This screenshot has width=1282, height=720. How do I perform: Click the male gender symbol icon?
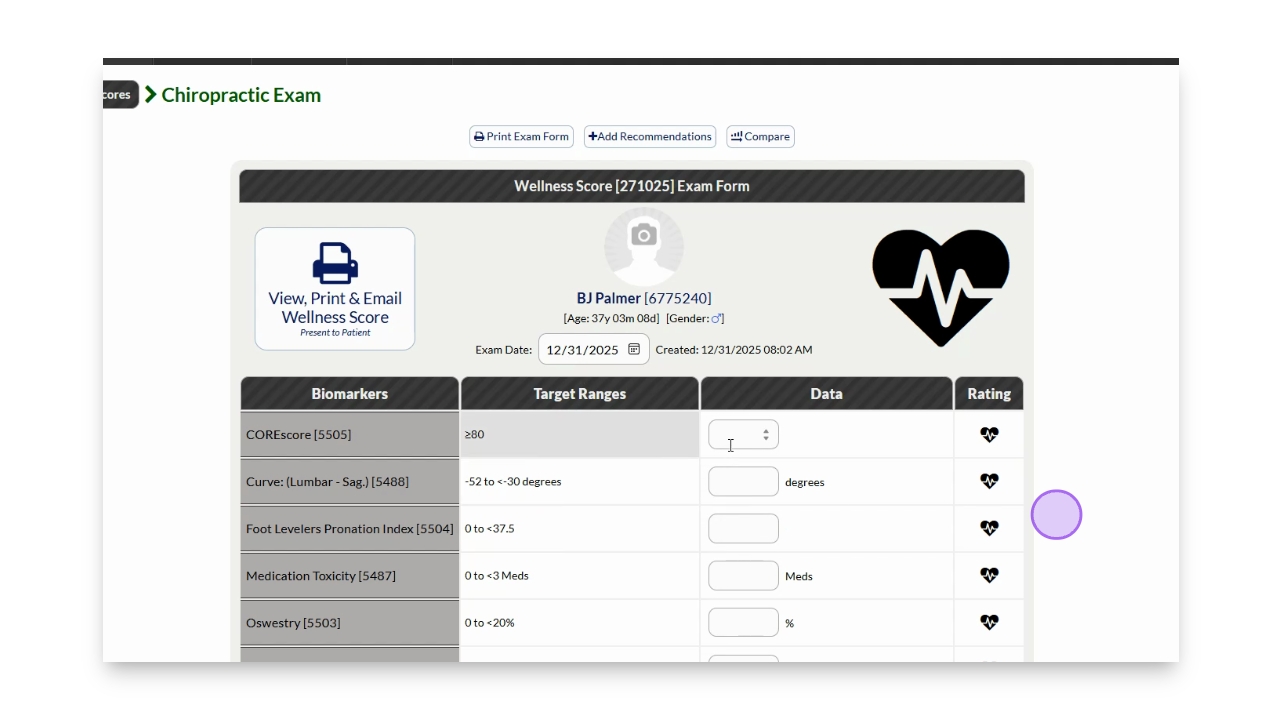tap(716, 319)
